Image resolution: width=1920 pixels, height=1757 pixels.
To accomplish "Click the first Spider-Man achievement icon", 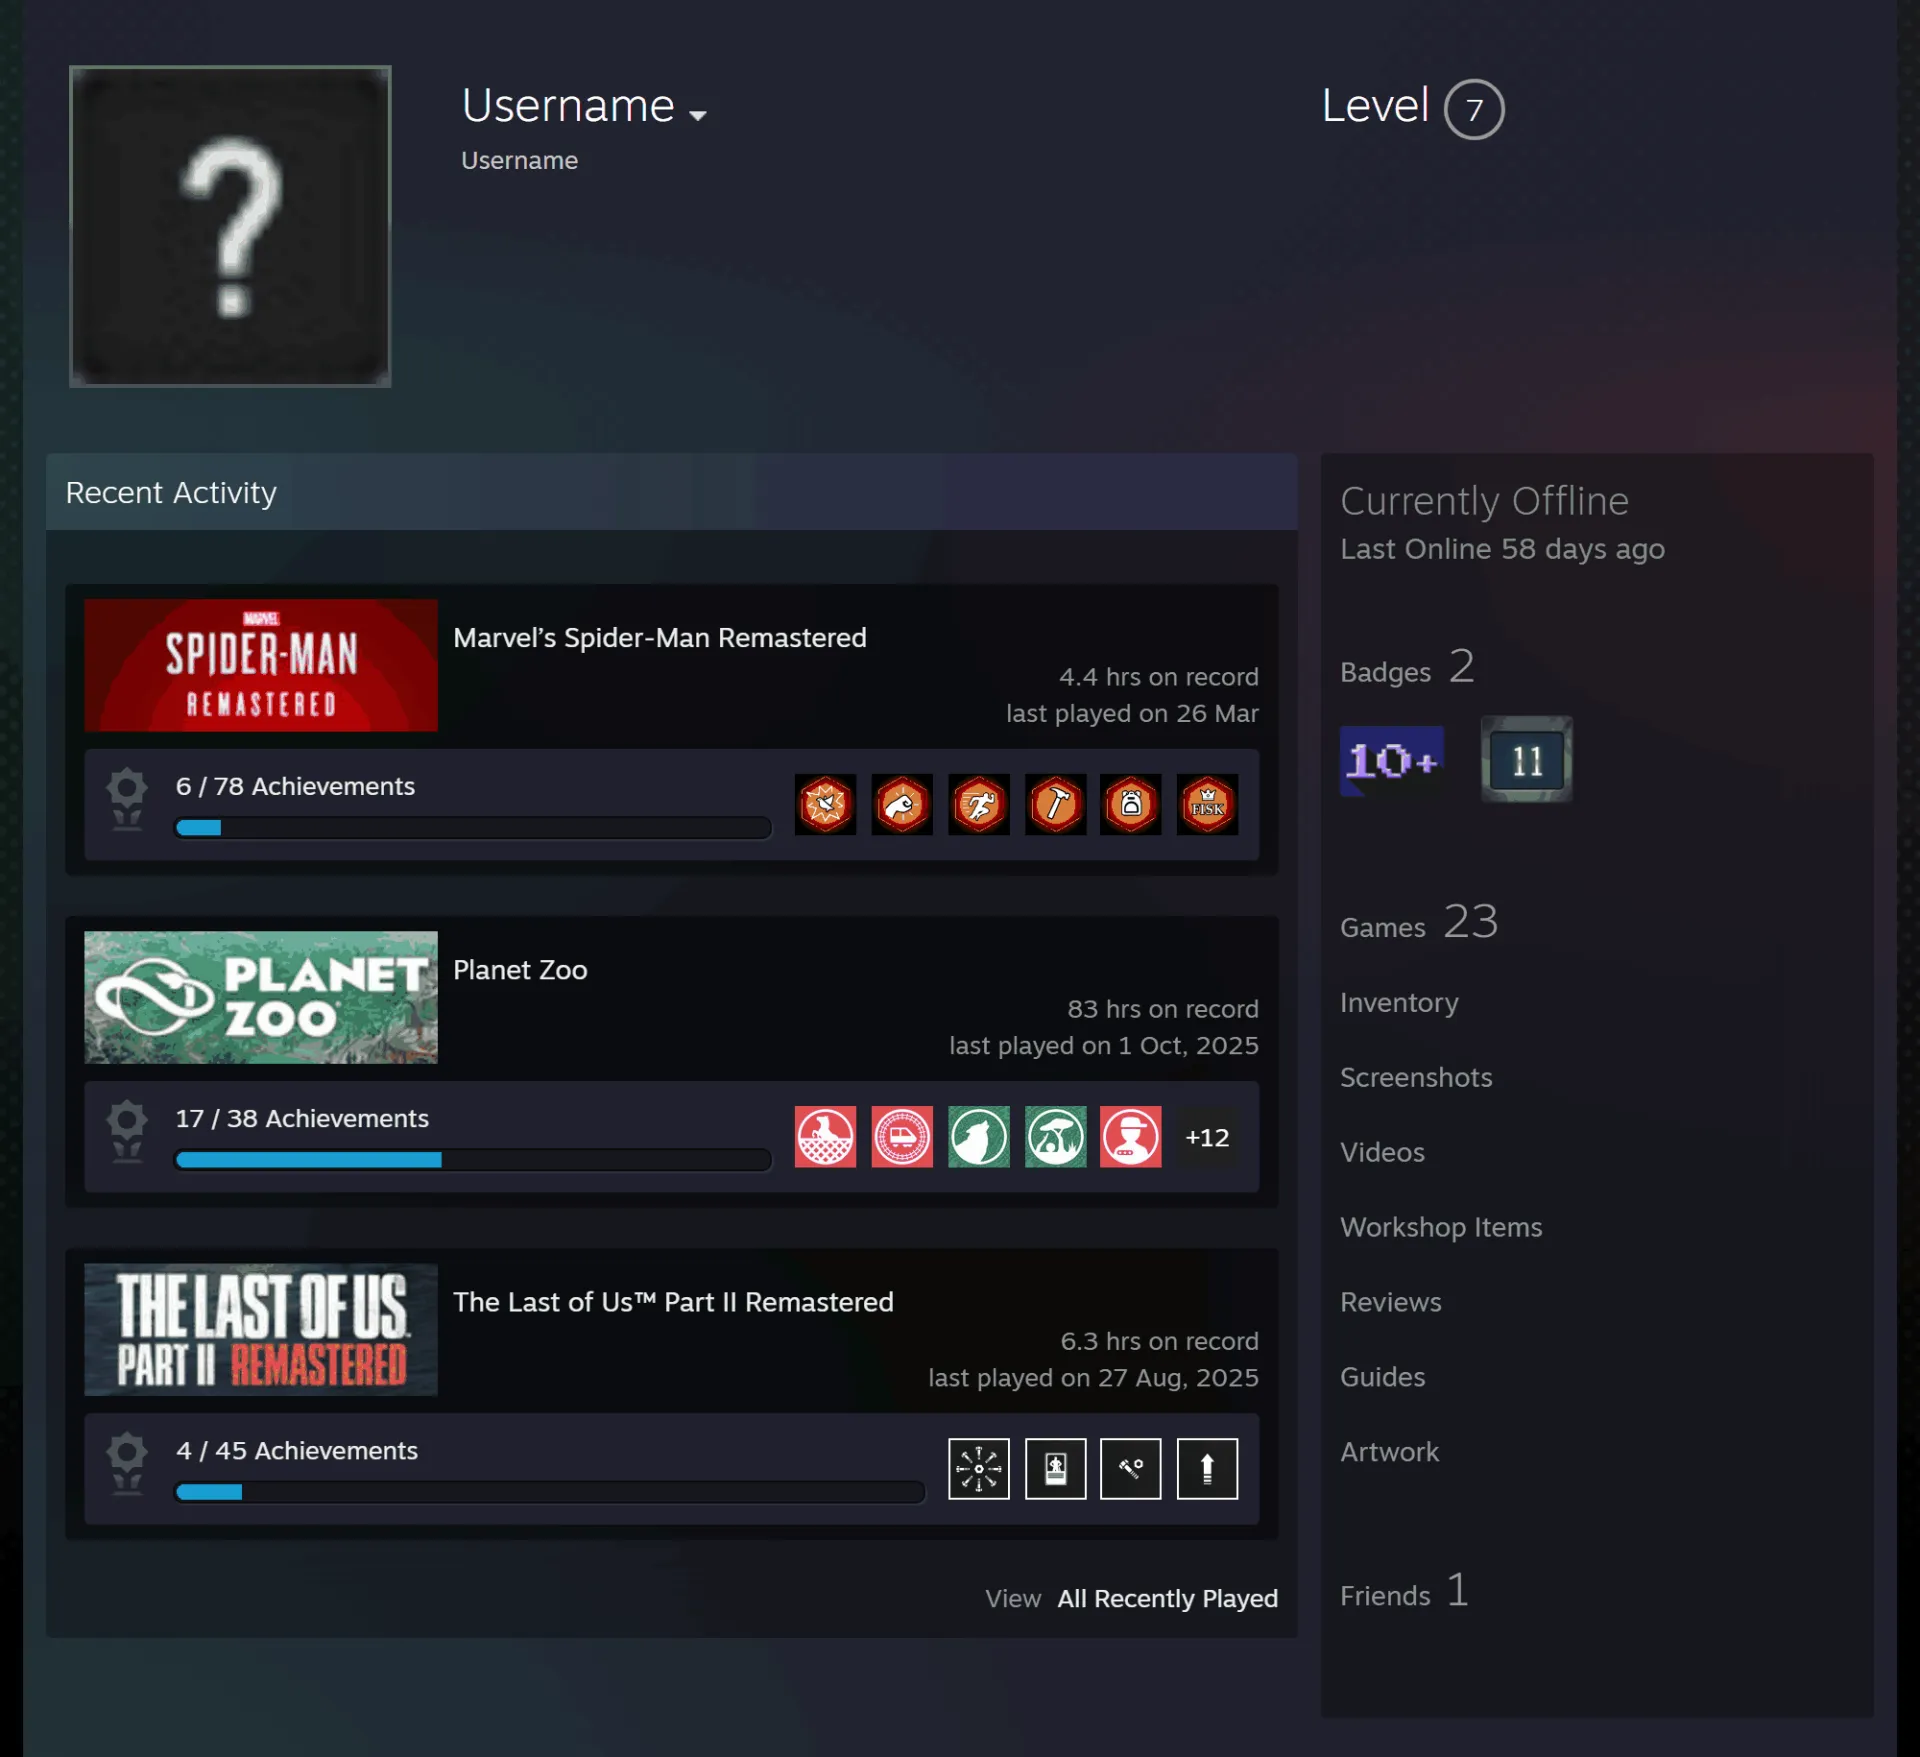I will 825,804.
